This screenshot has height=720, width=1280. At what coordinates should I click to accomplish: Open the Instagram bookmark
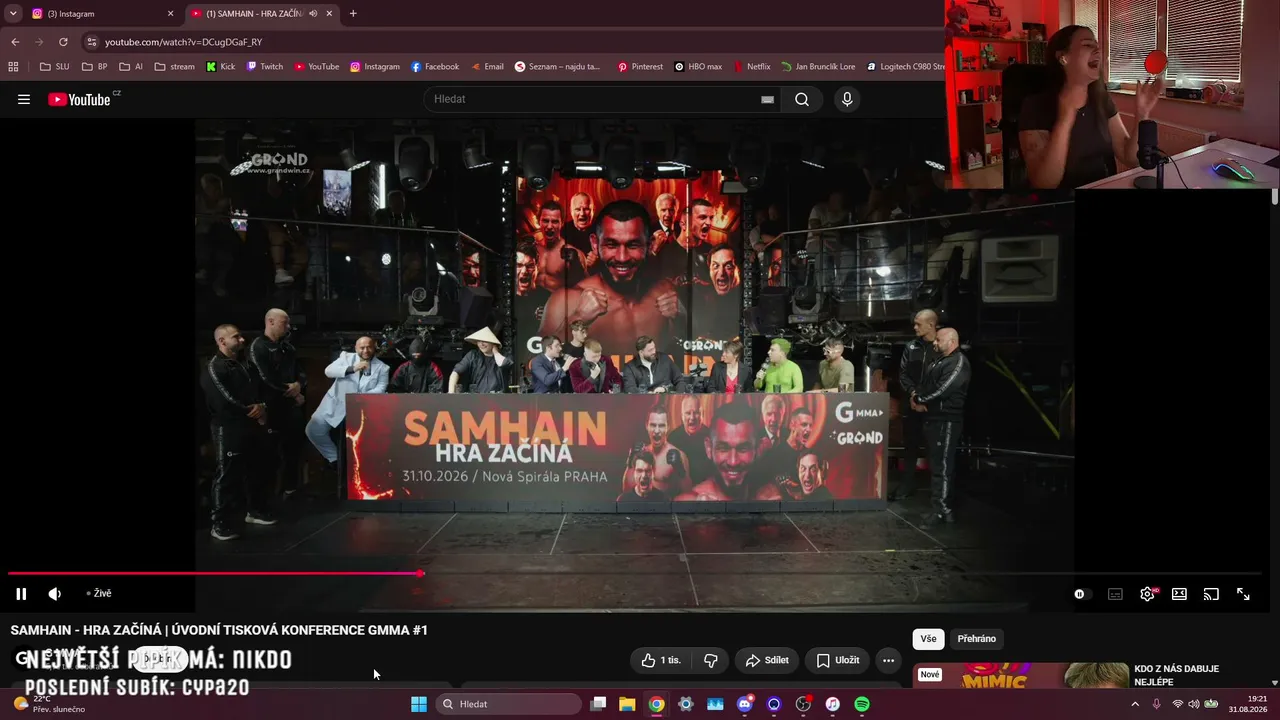(x=375, y=67)
